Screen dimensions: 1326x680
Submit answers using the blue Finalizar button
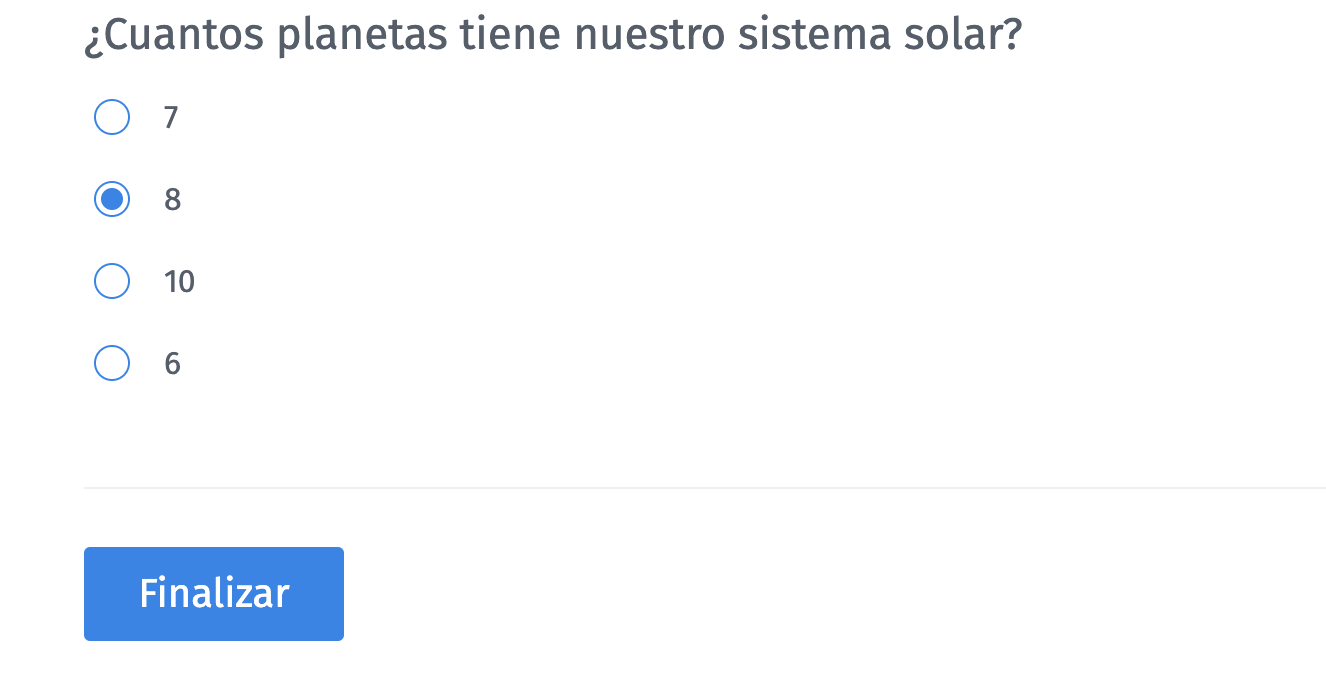(x=213, y=593)
